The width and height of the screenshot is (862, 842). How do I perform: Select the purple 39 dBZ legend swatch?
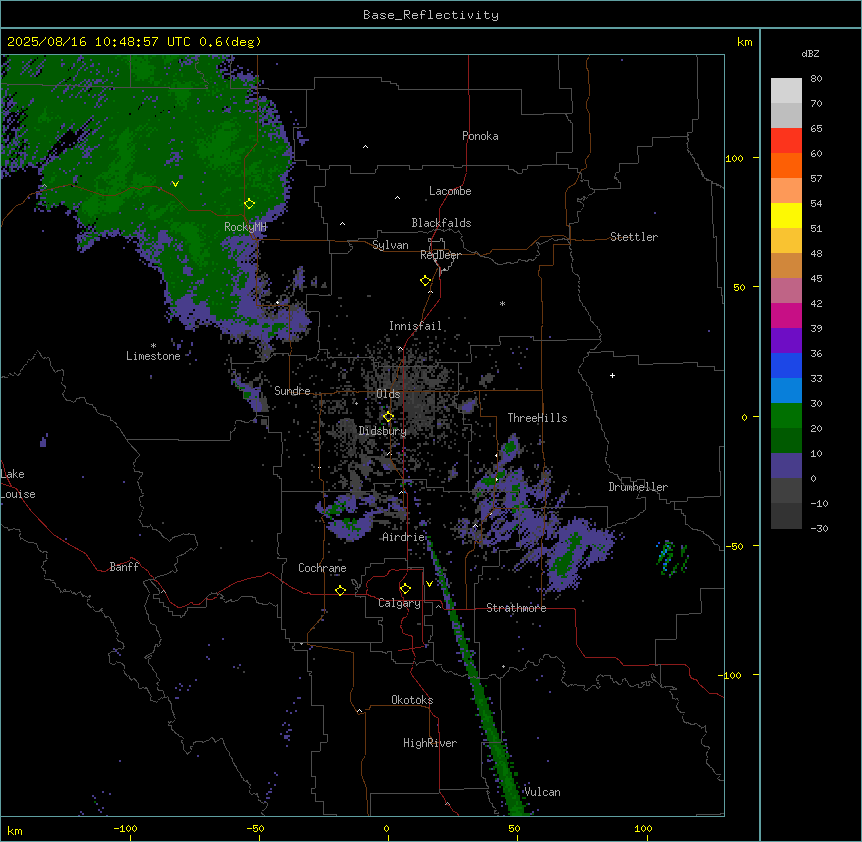coord(786,341)
